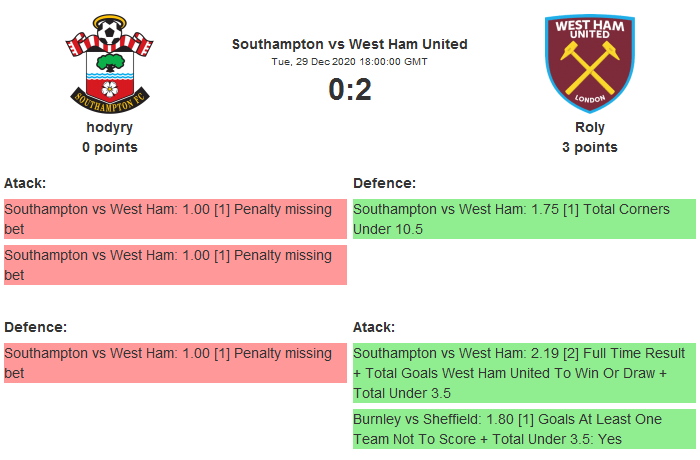700x460 pixels.
Task: Click the 29 Dec 2020 match date
Action: point(349,61)
